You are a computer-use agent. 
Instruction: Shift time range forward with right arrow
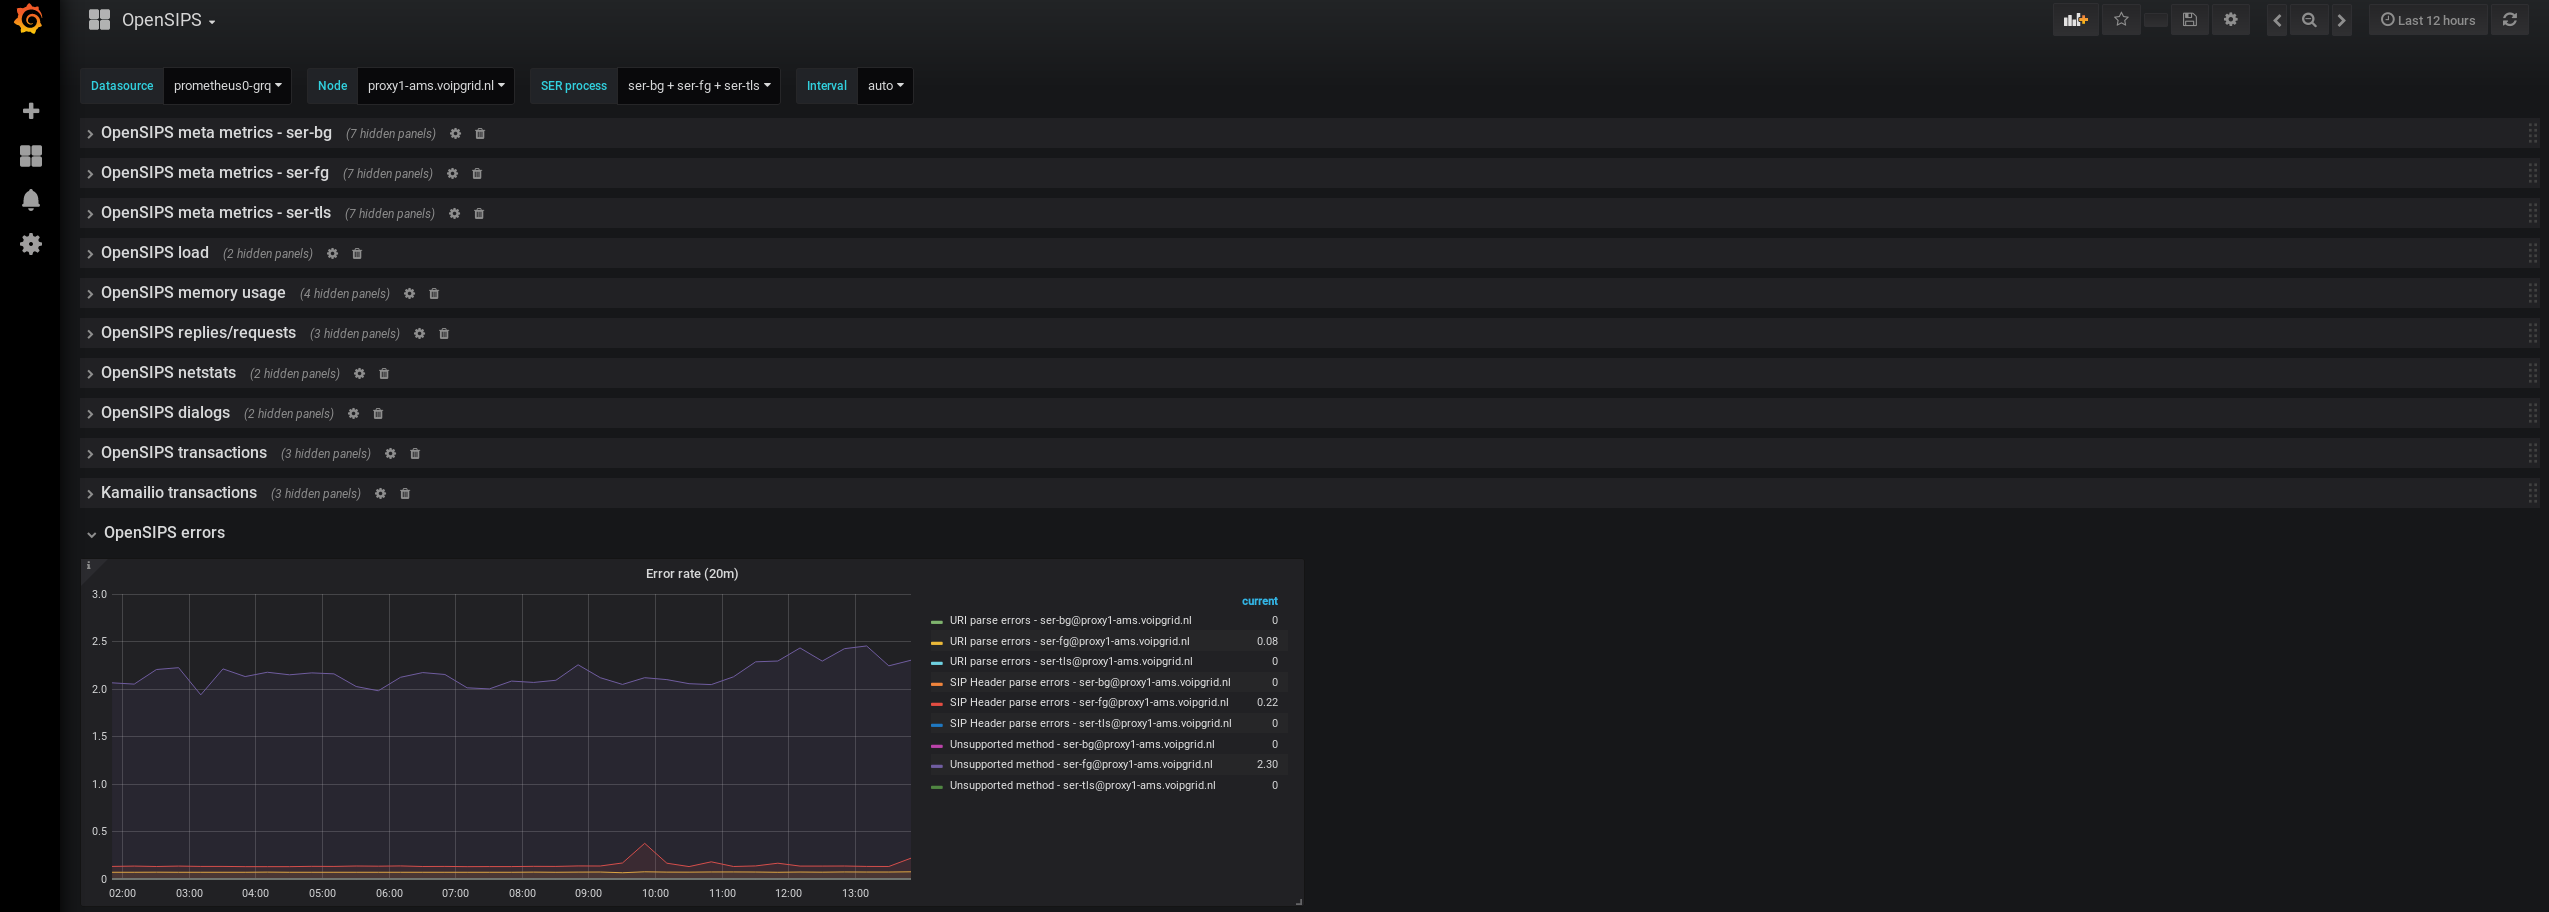coord(2341,20)
